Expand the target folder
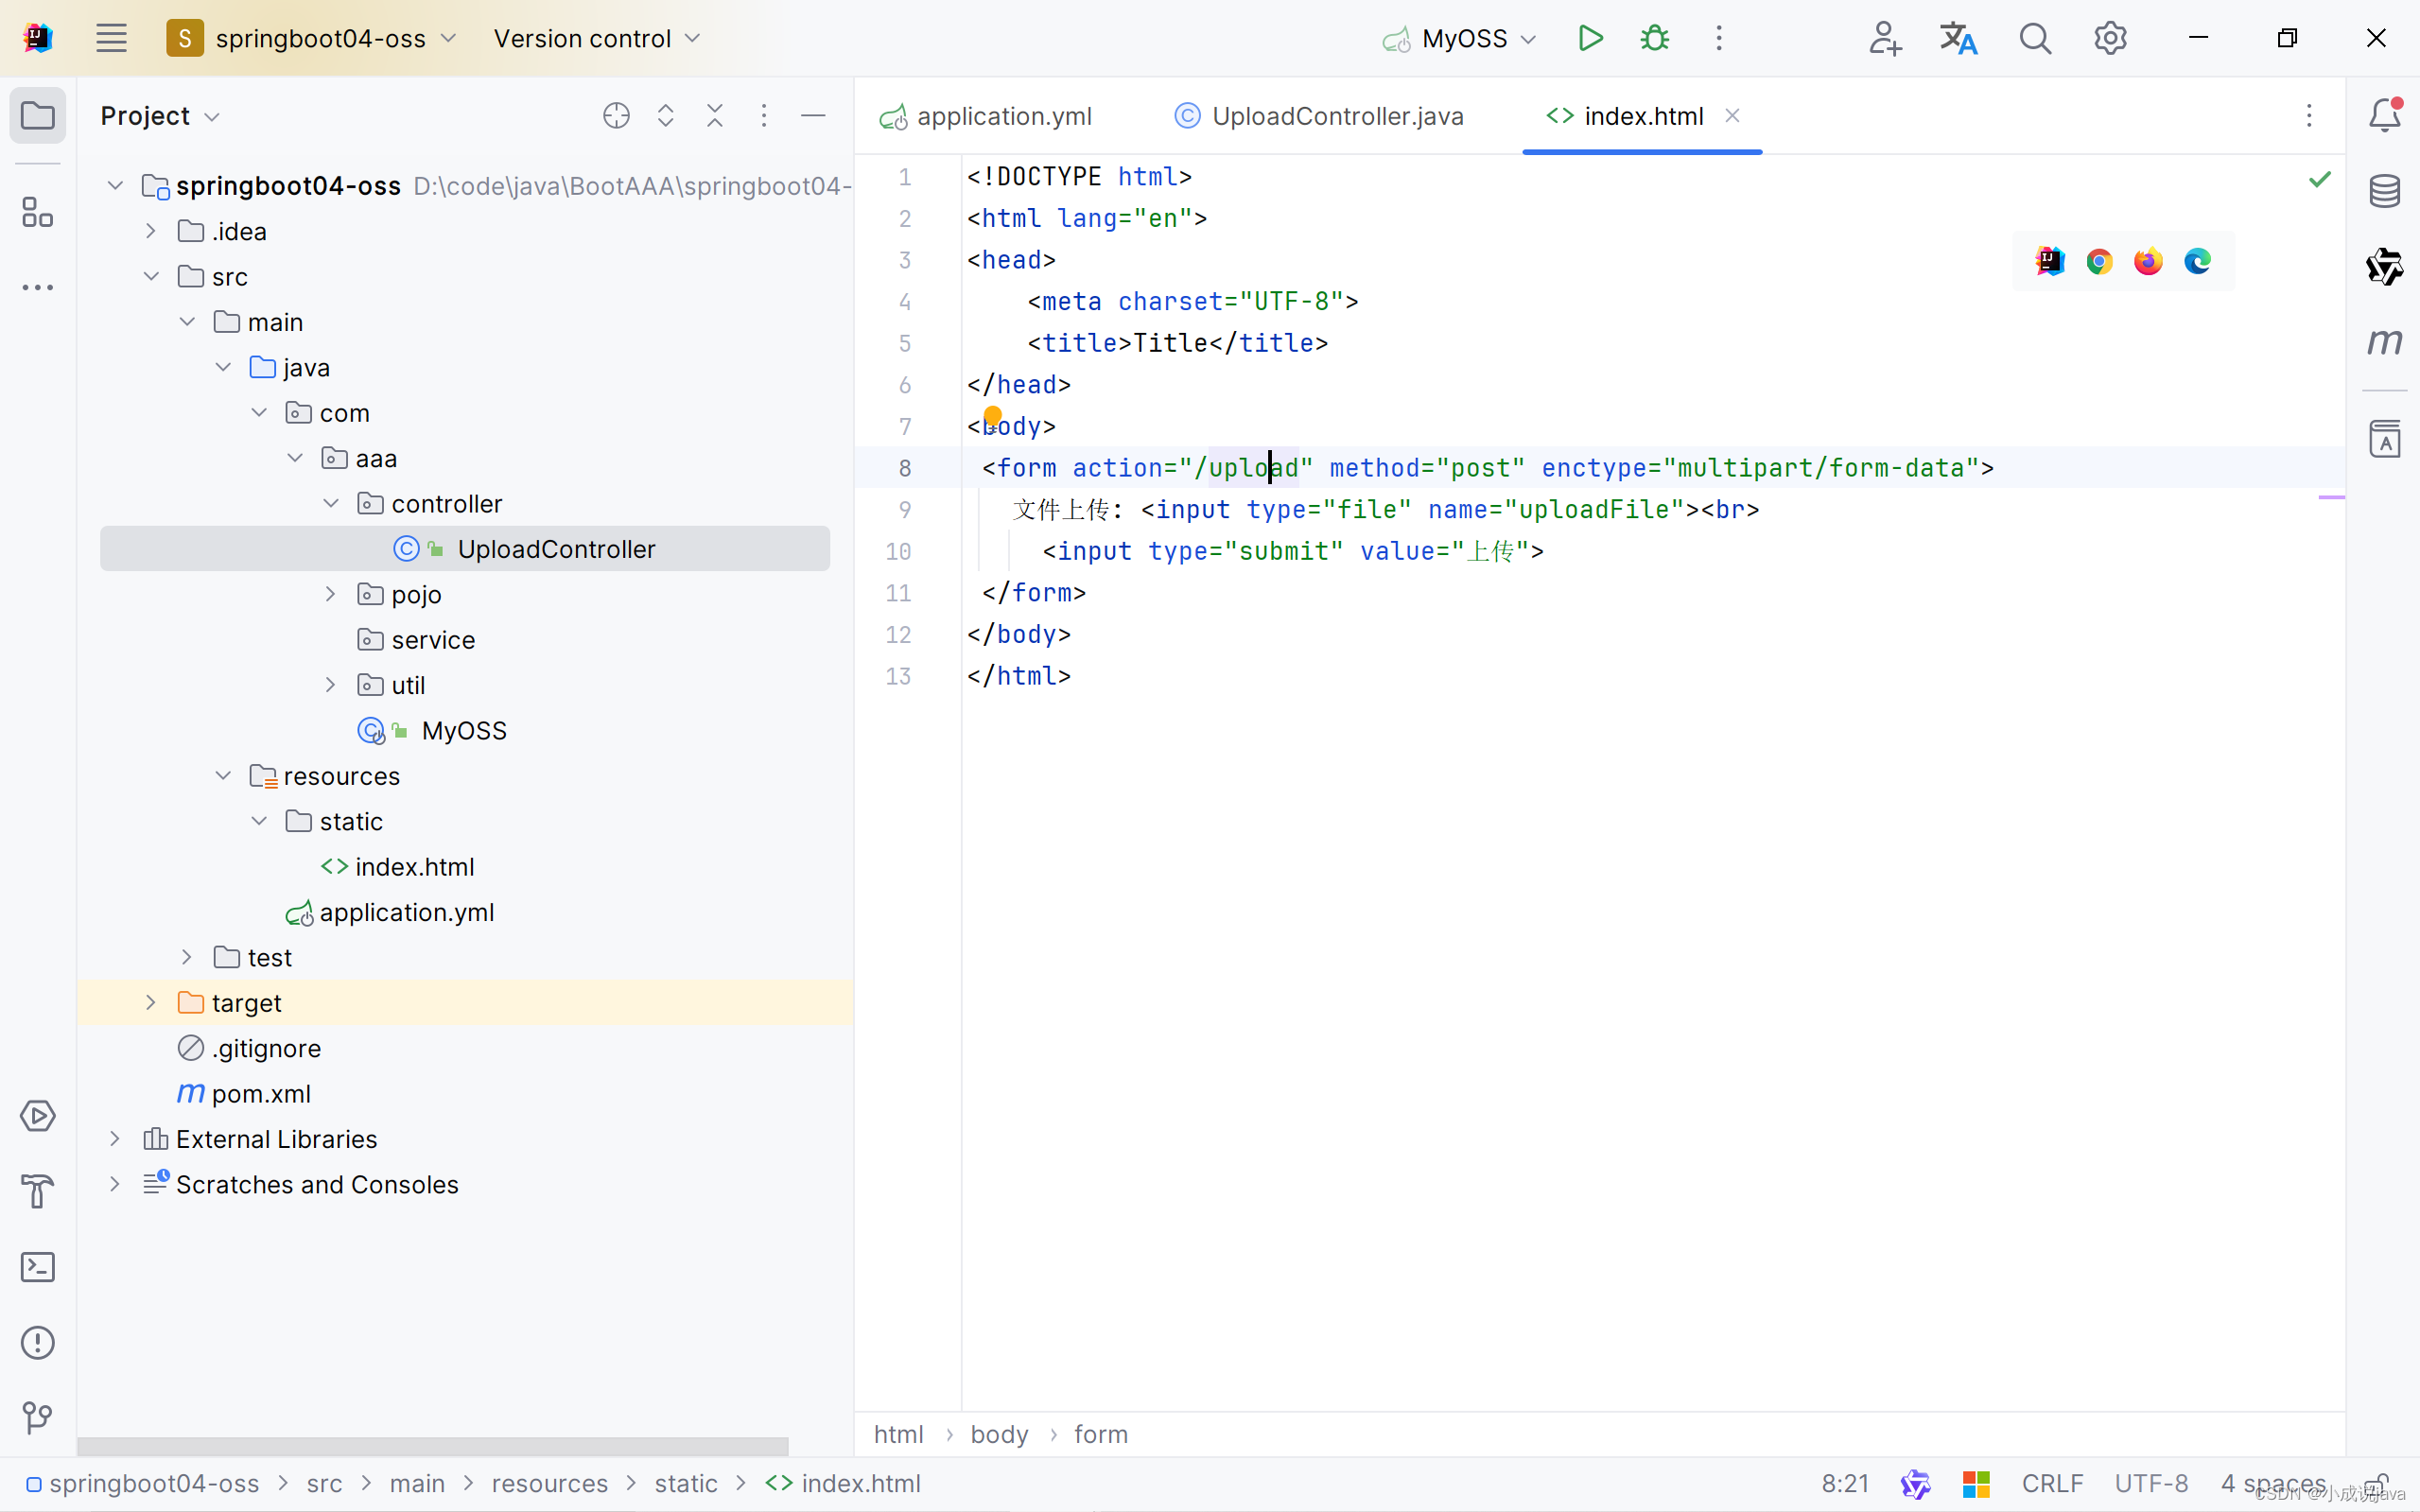This screenshot has height=1512, width=2420. [x=151, y=1002]
